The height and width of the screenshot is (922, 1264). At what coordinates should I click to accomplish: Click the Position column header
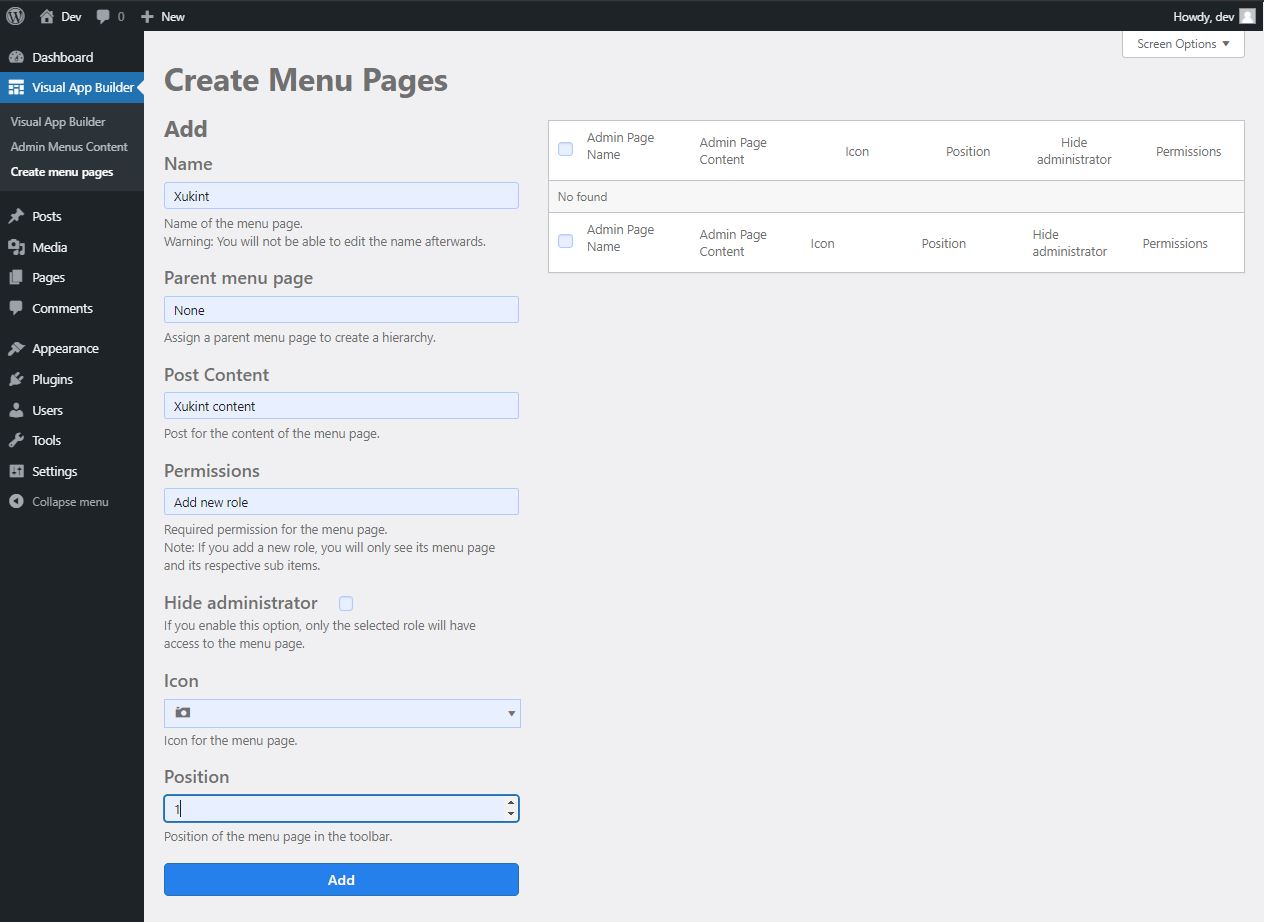[968, 151]
